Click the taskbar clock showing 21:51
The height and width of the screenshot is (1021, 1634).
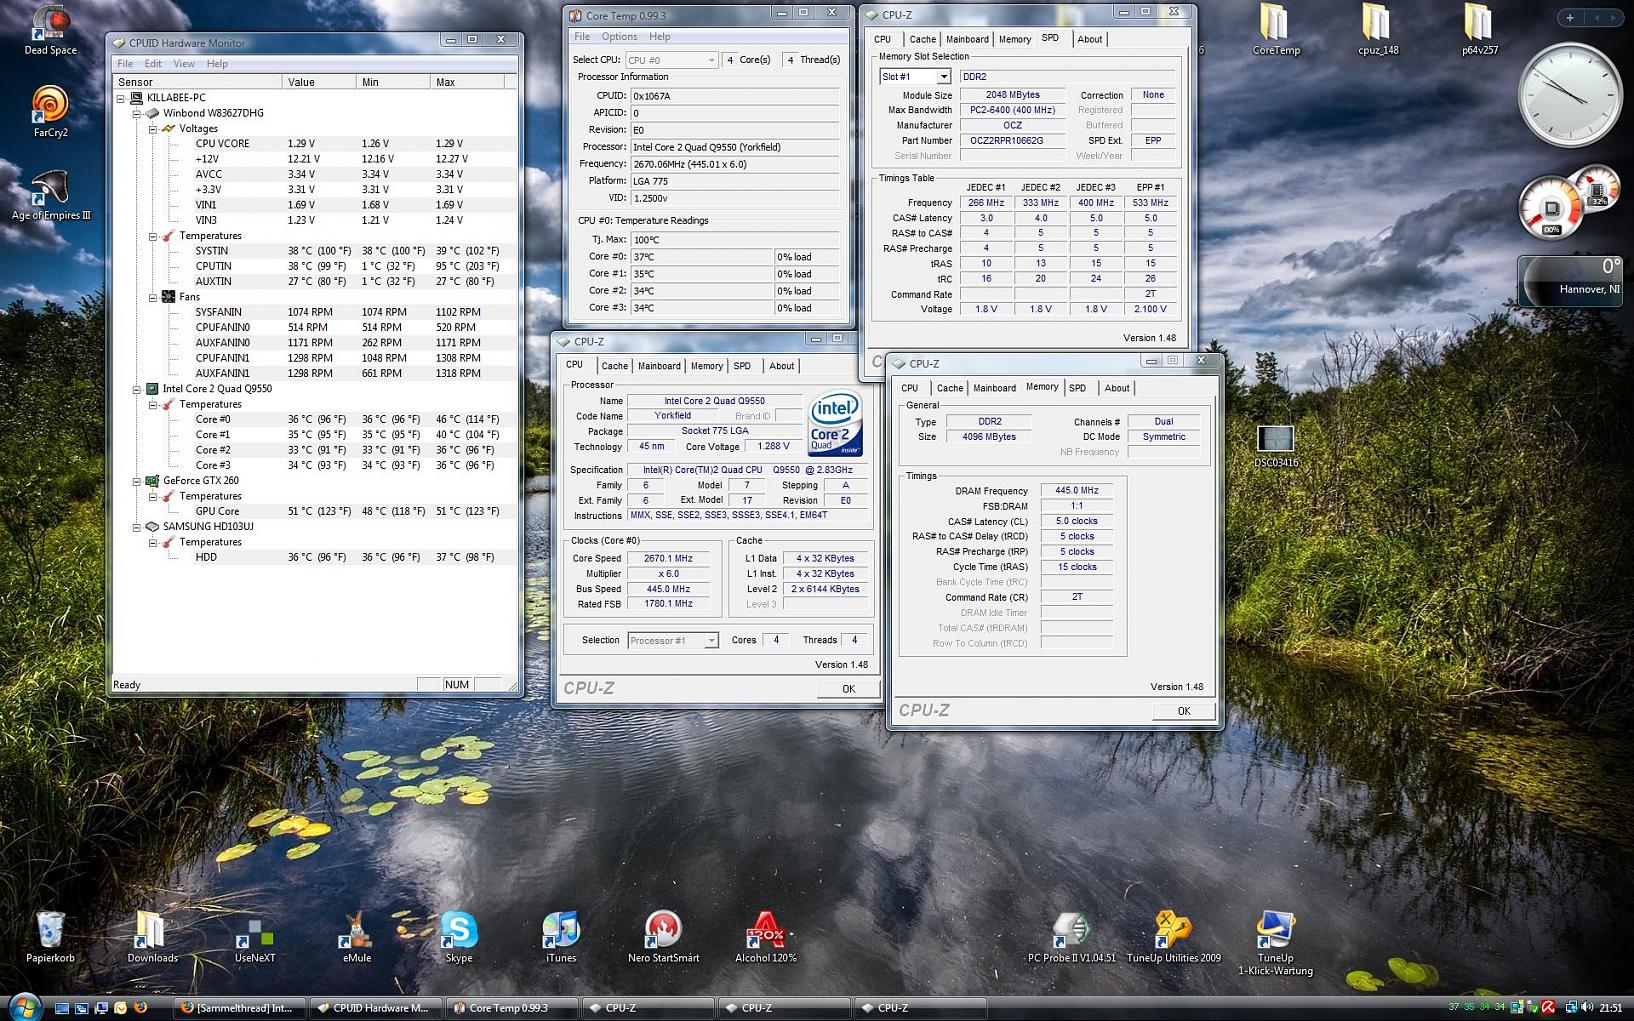point(1610,1008)
